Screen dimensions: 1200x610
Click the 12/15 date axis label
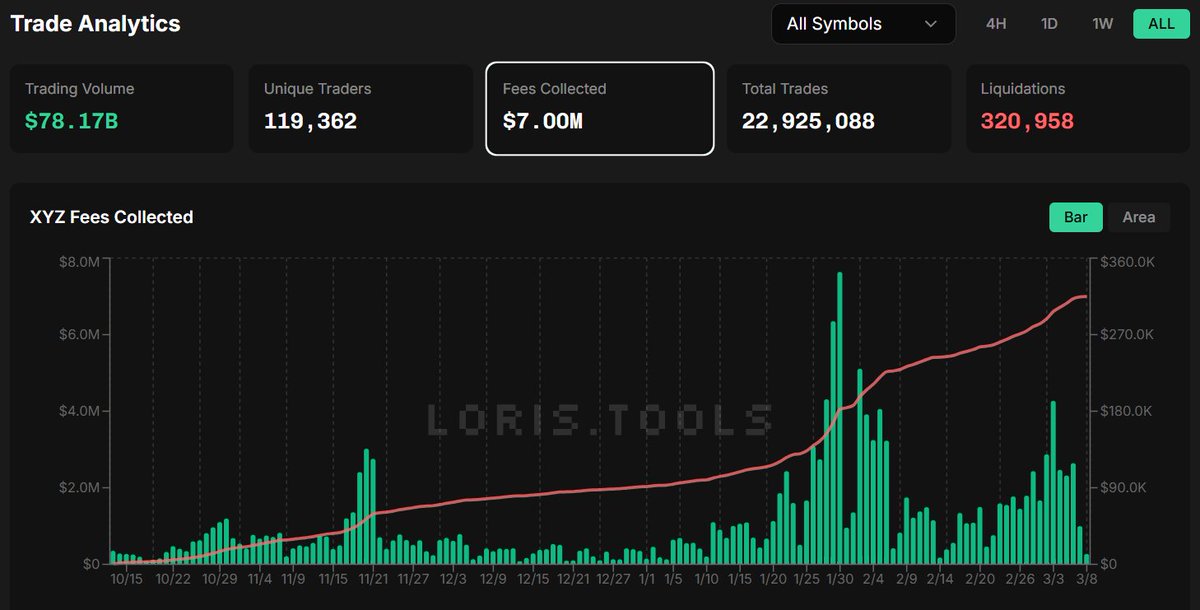pos(533,579)
